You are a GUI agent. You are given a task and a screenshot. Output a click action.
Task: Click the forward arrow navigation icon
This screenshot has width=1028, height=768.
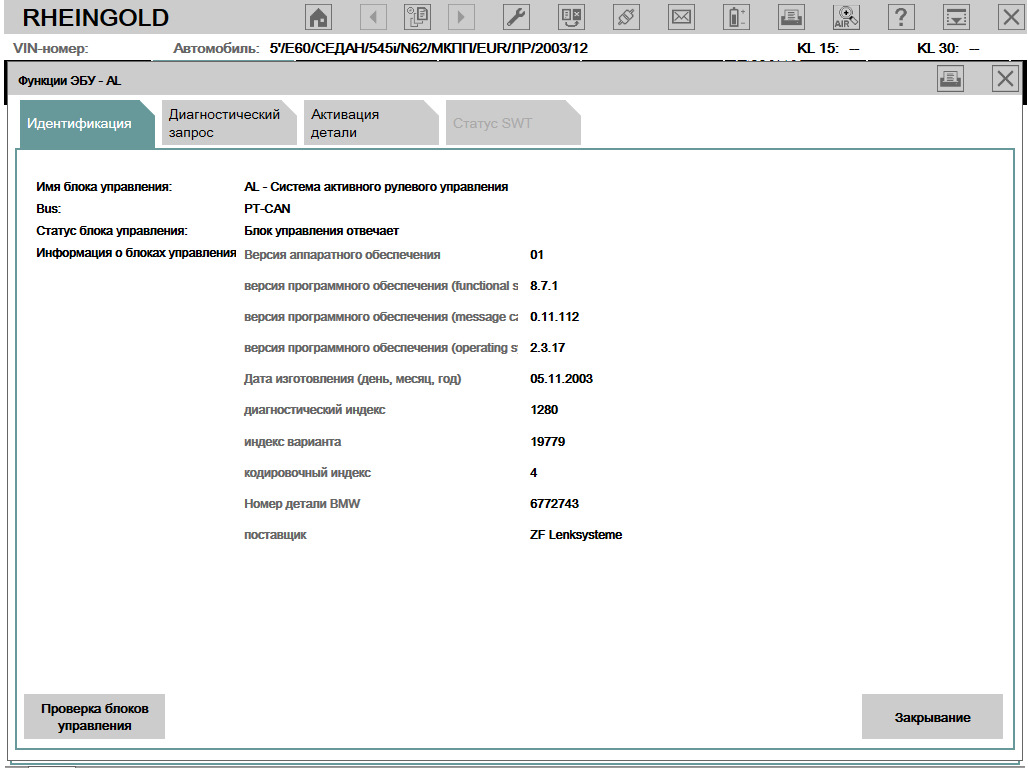[461, 17]
